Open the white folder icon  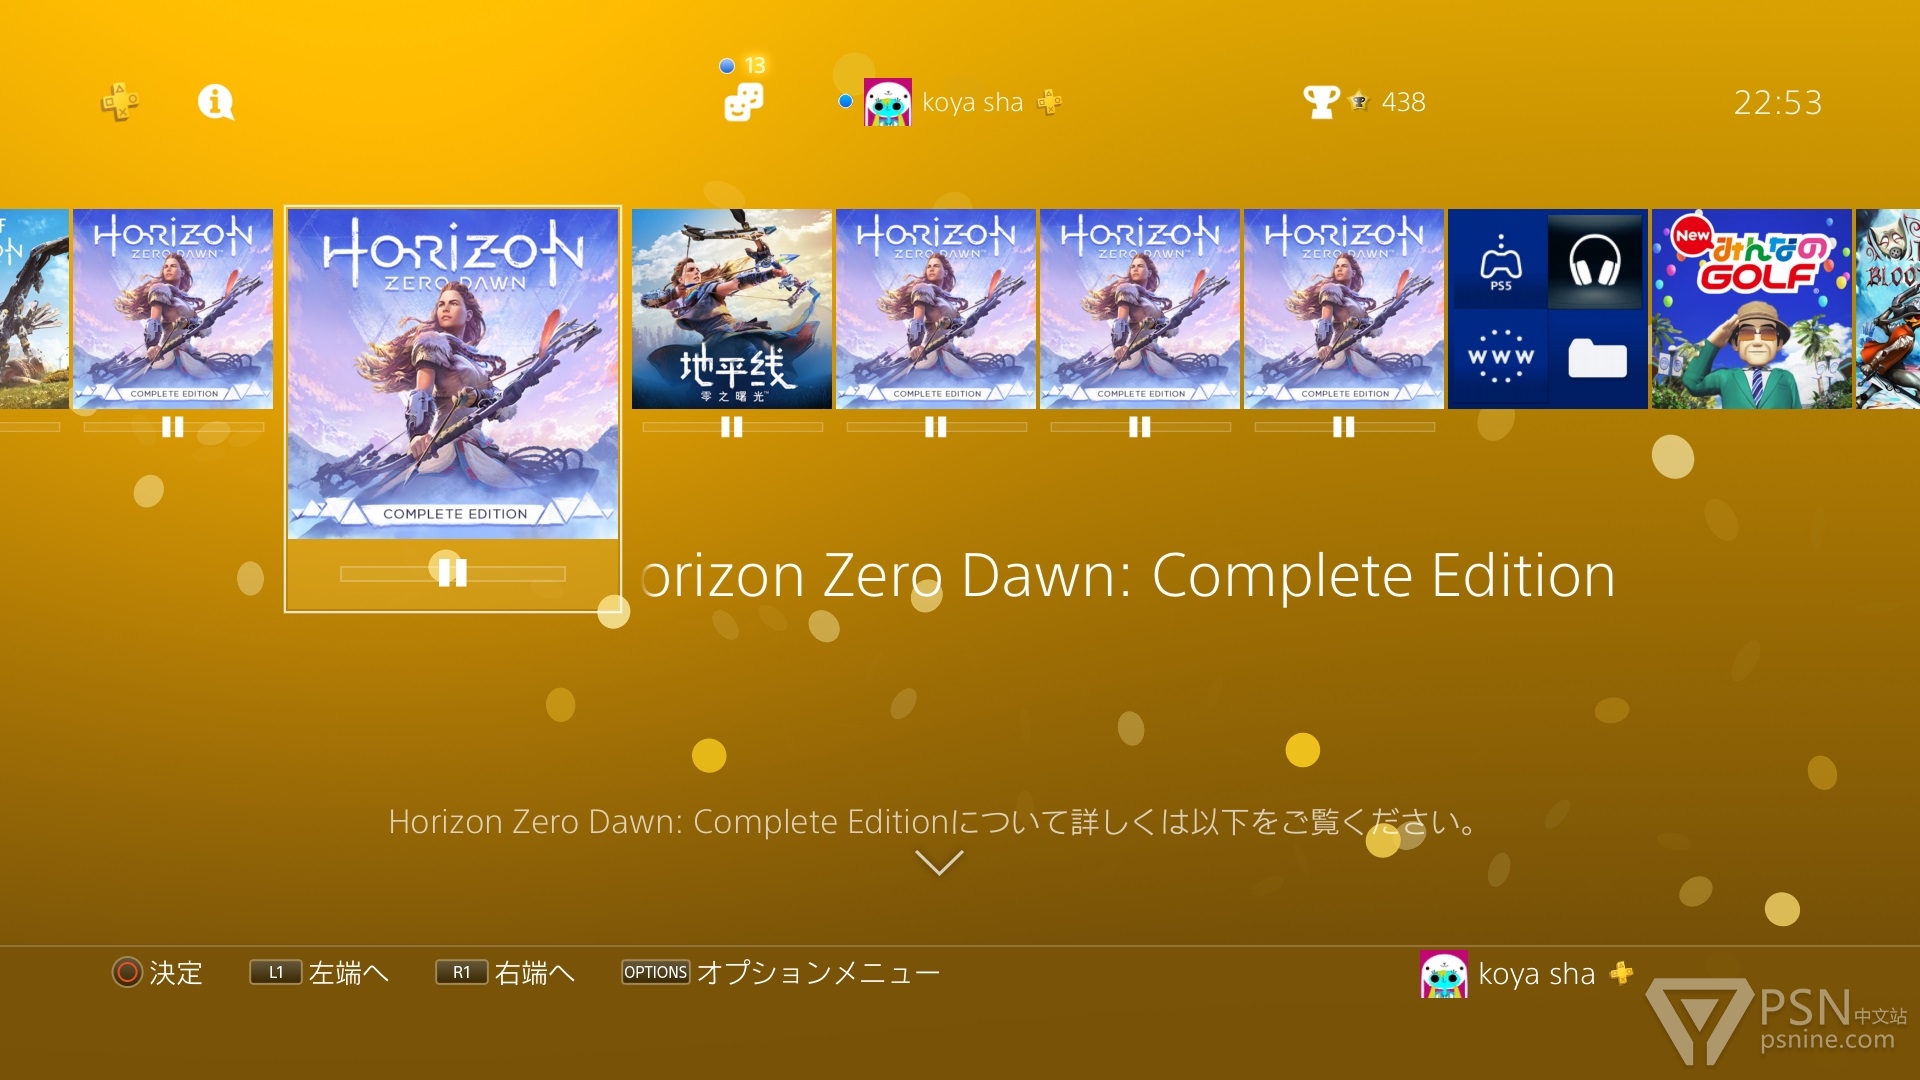click(x=1597, y=357)
